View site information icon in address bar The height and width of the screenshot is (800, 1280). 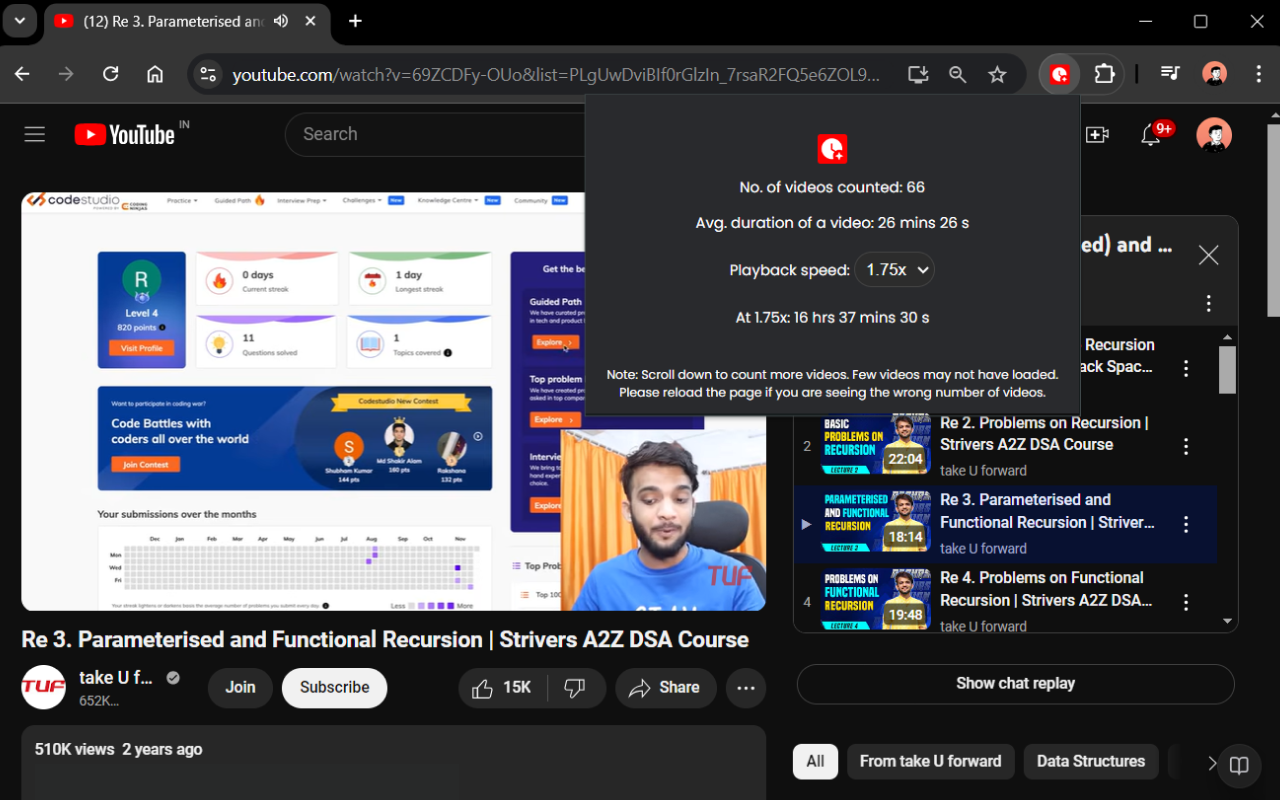click(208, 74)
